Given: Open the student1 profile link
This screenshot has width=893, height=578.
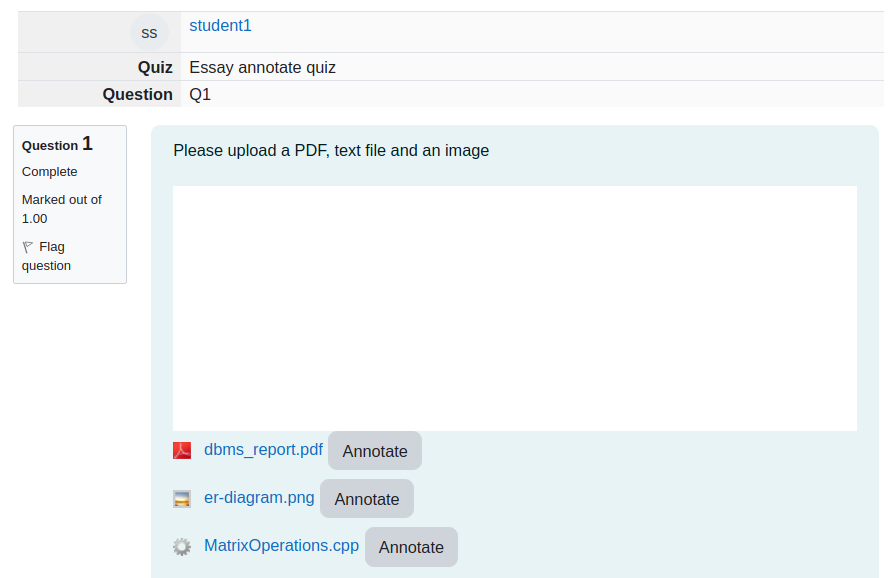Looking at the screenshot, I should [x=220, y=26].
